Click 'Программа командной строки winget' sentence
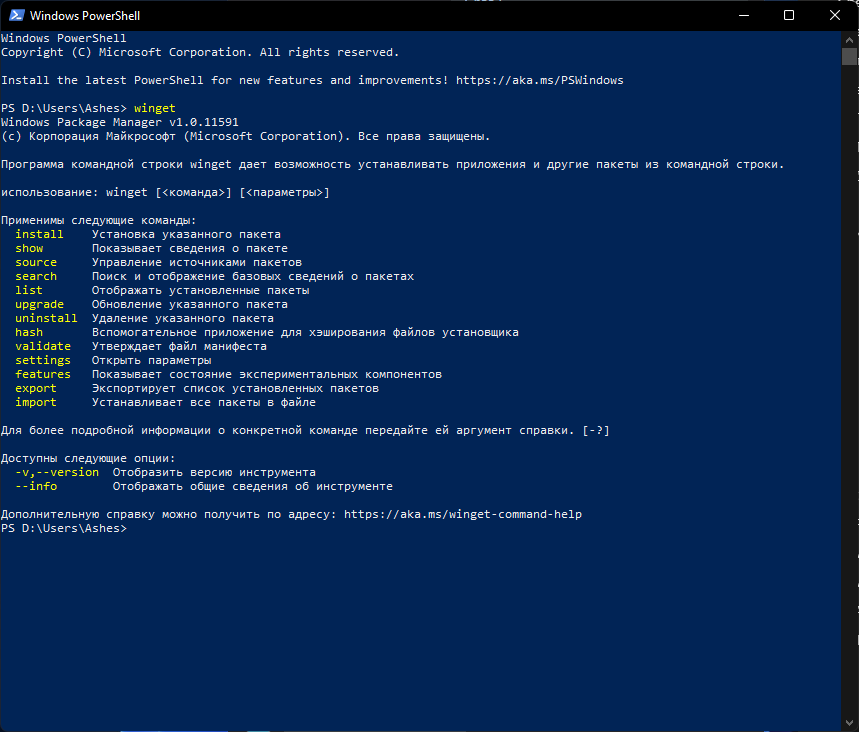The image size is (859, 732). coord(392,164)
